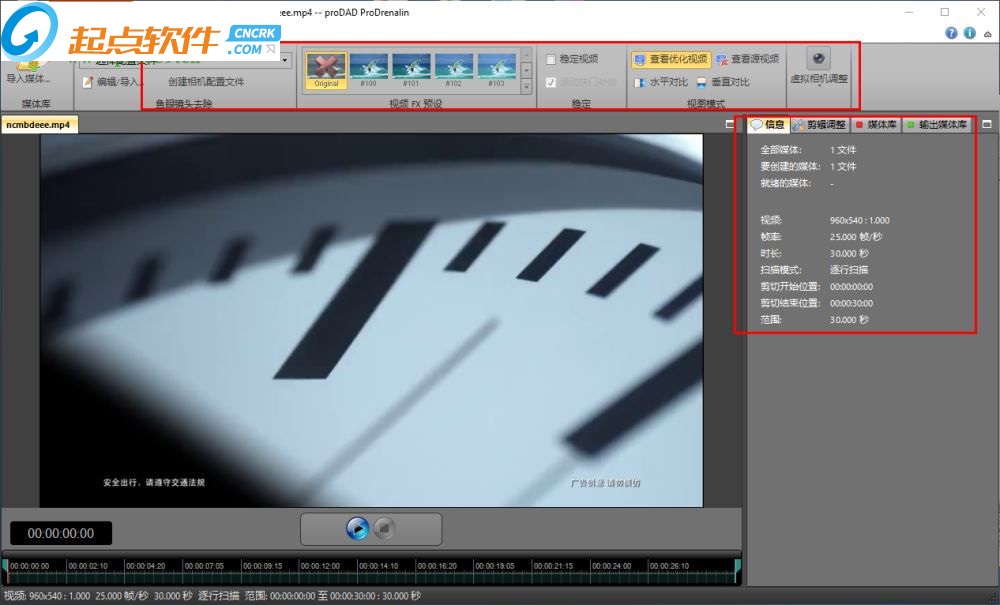Expand the video FX presets gallery

pos(527,87)
